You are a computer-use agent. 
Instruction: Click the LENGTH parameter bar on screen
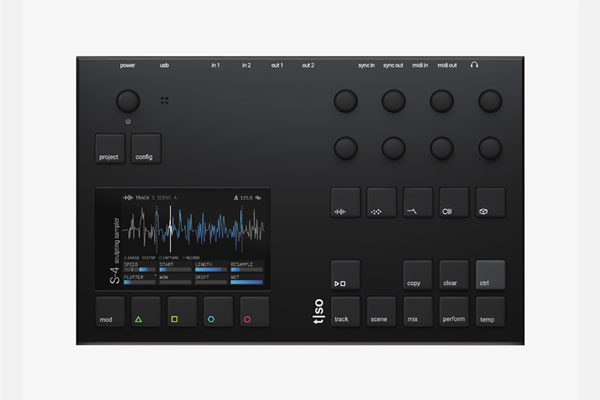click(x=211, y=269)
